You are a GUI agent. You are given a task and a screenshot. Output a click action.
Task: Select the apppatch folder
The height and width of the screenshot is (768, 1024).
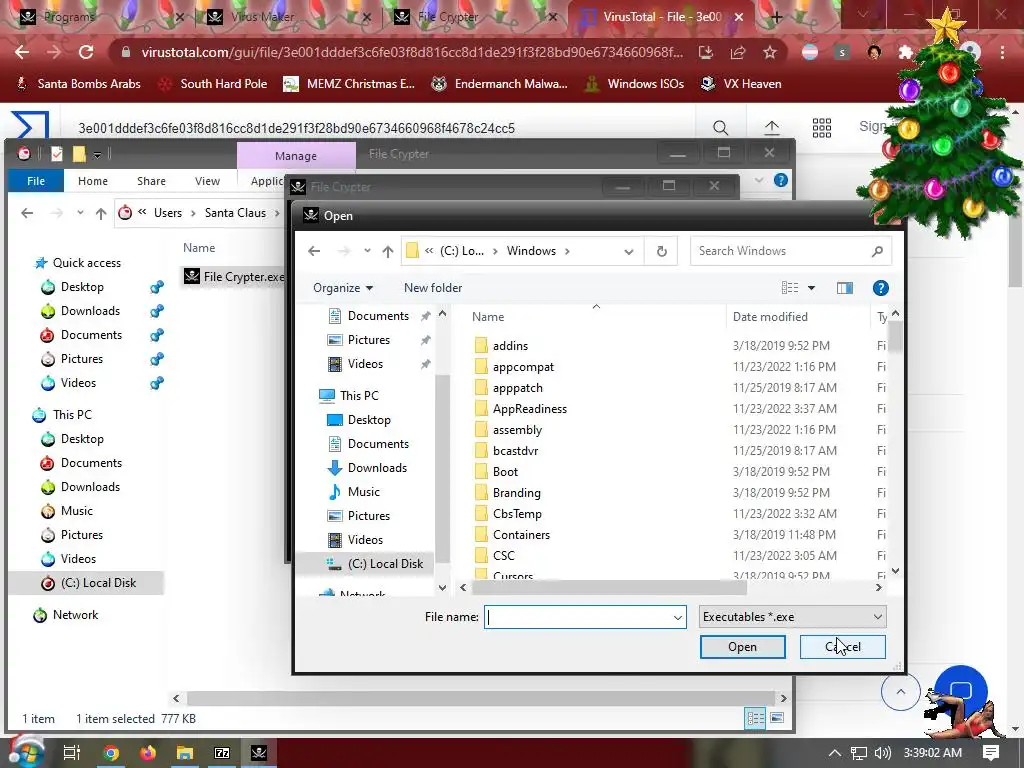pyautogui.click(x=517, y=388)
